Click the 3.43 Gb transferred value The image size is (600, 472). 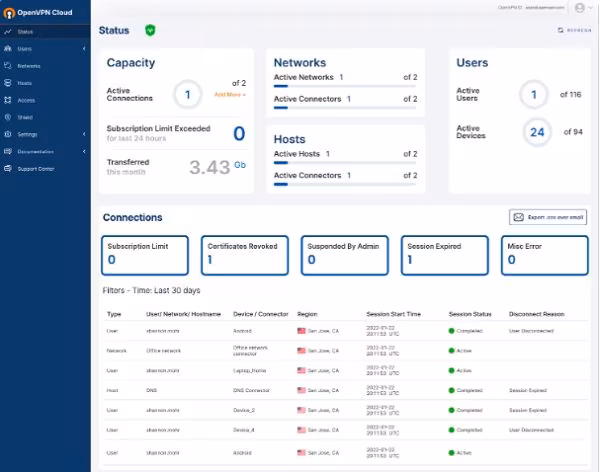click(217, 167)
